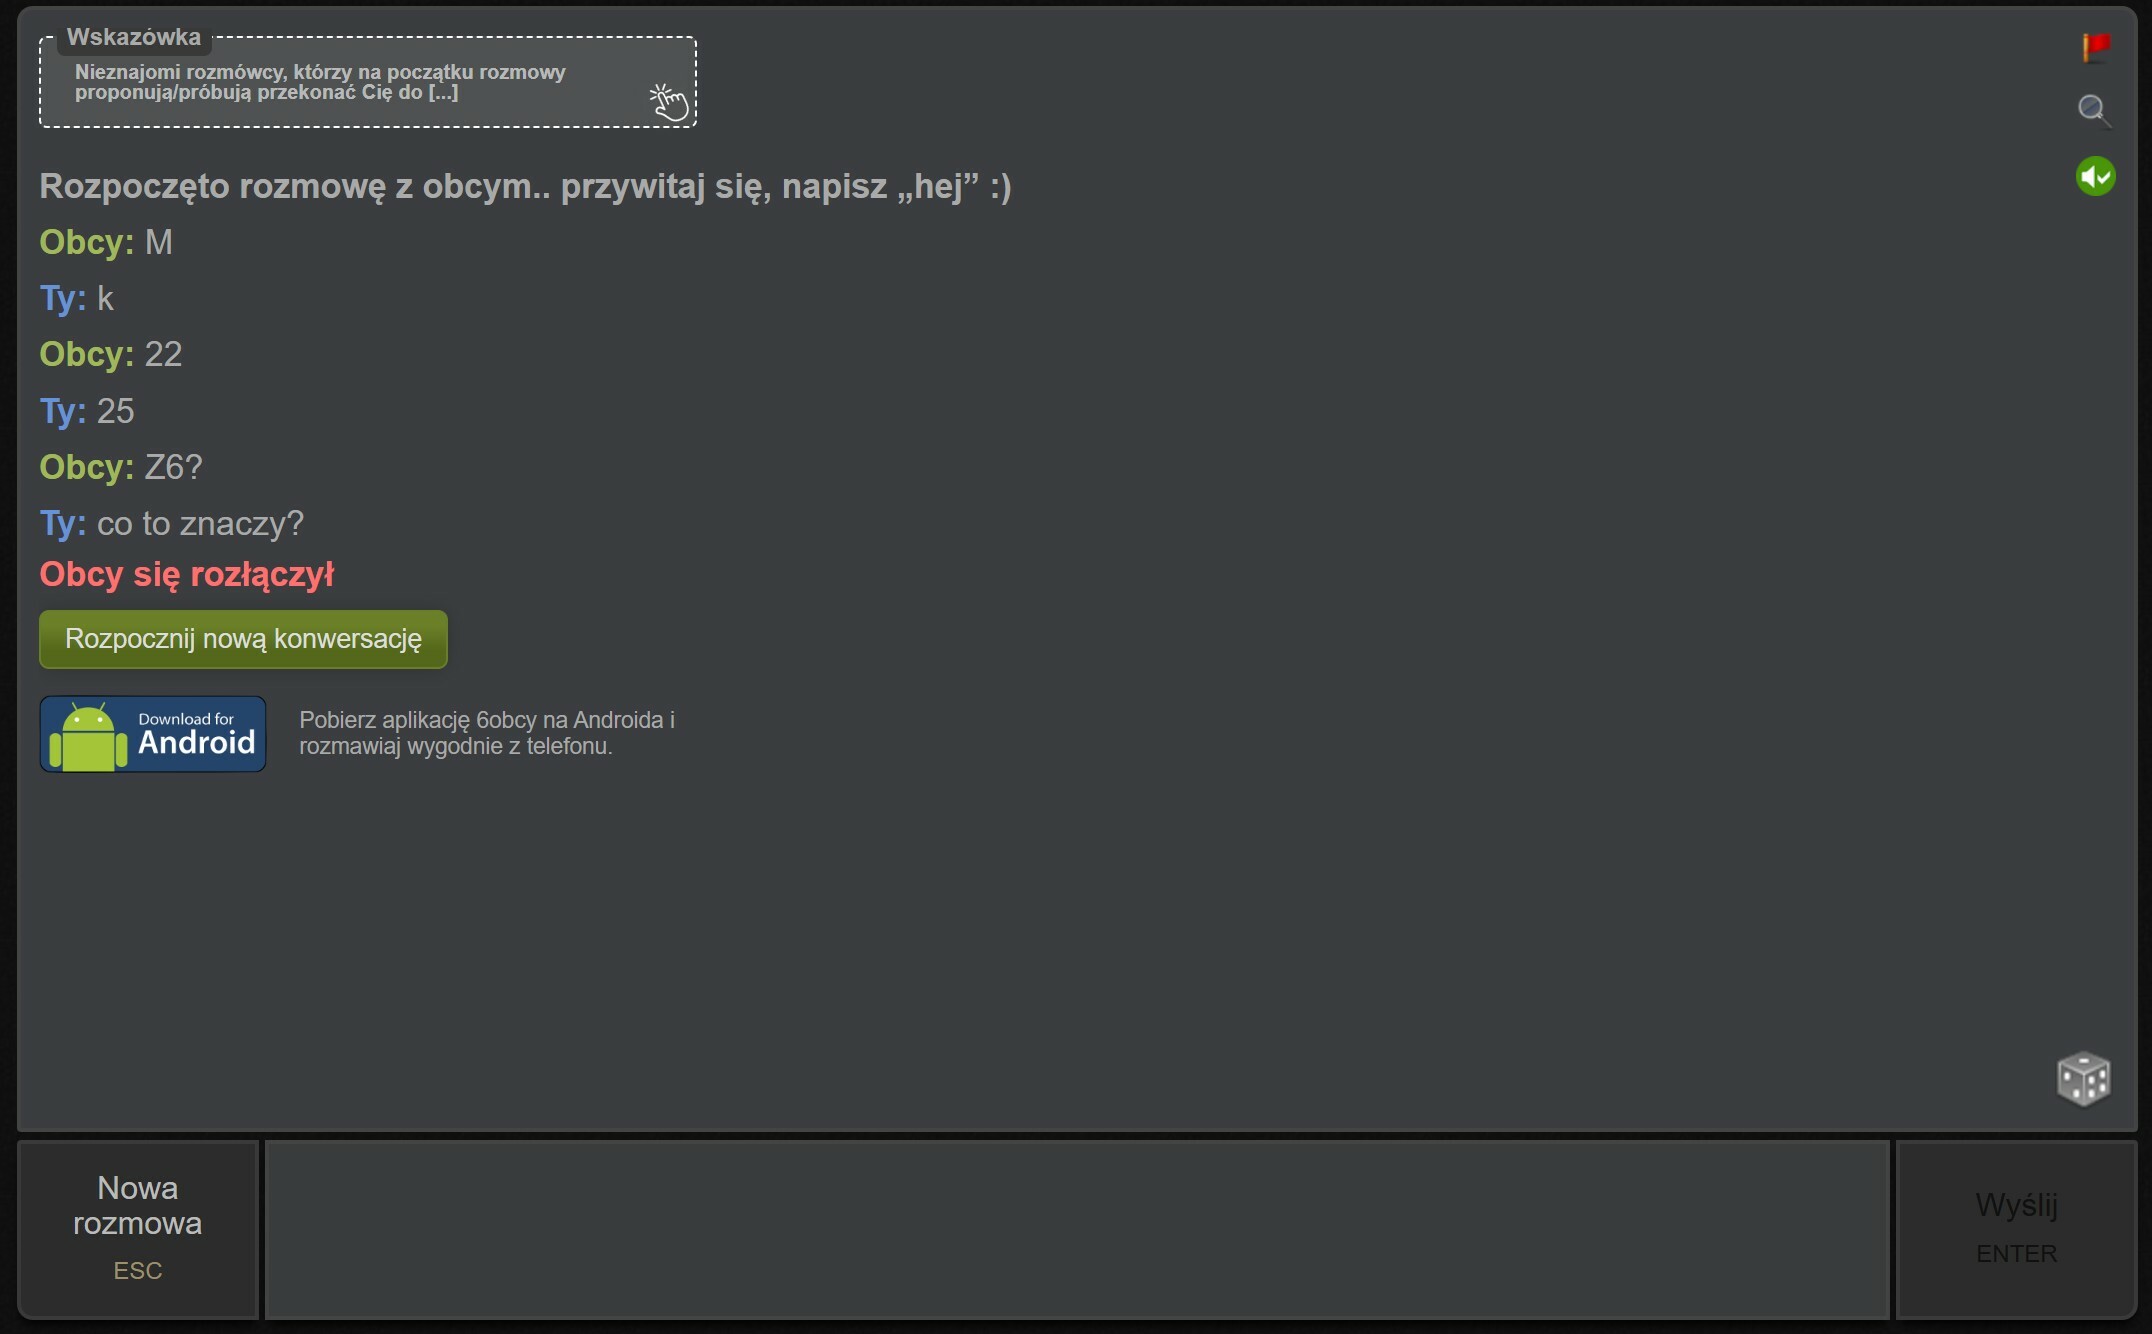The height and width of the screenshot is (1334, 2152).
Task: Report the stranger with the red flag icon
Action: click(x=2096, y=46)
